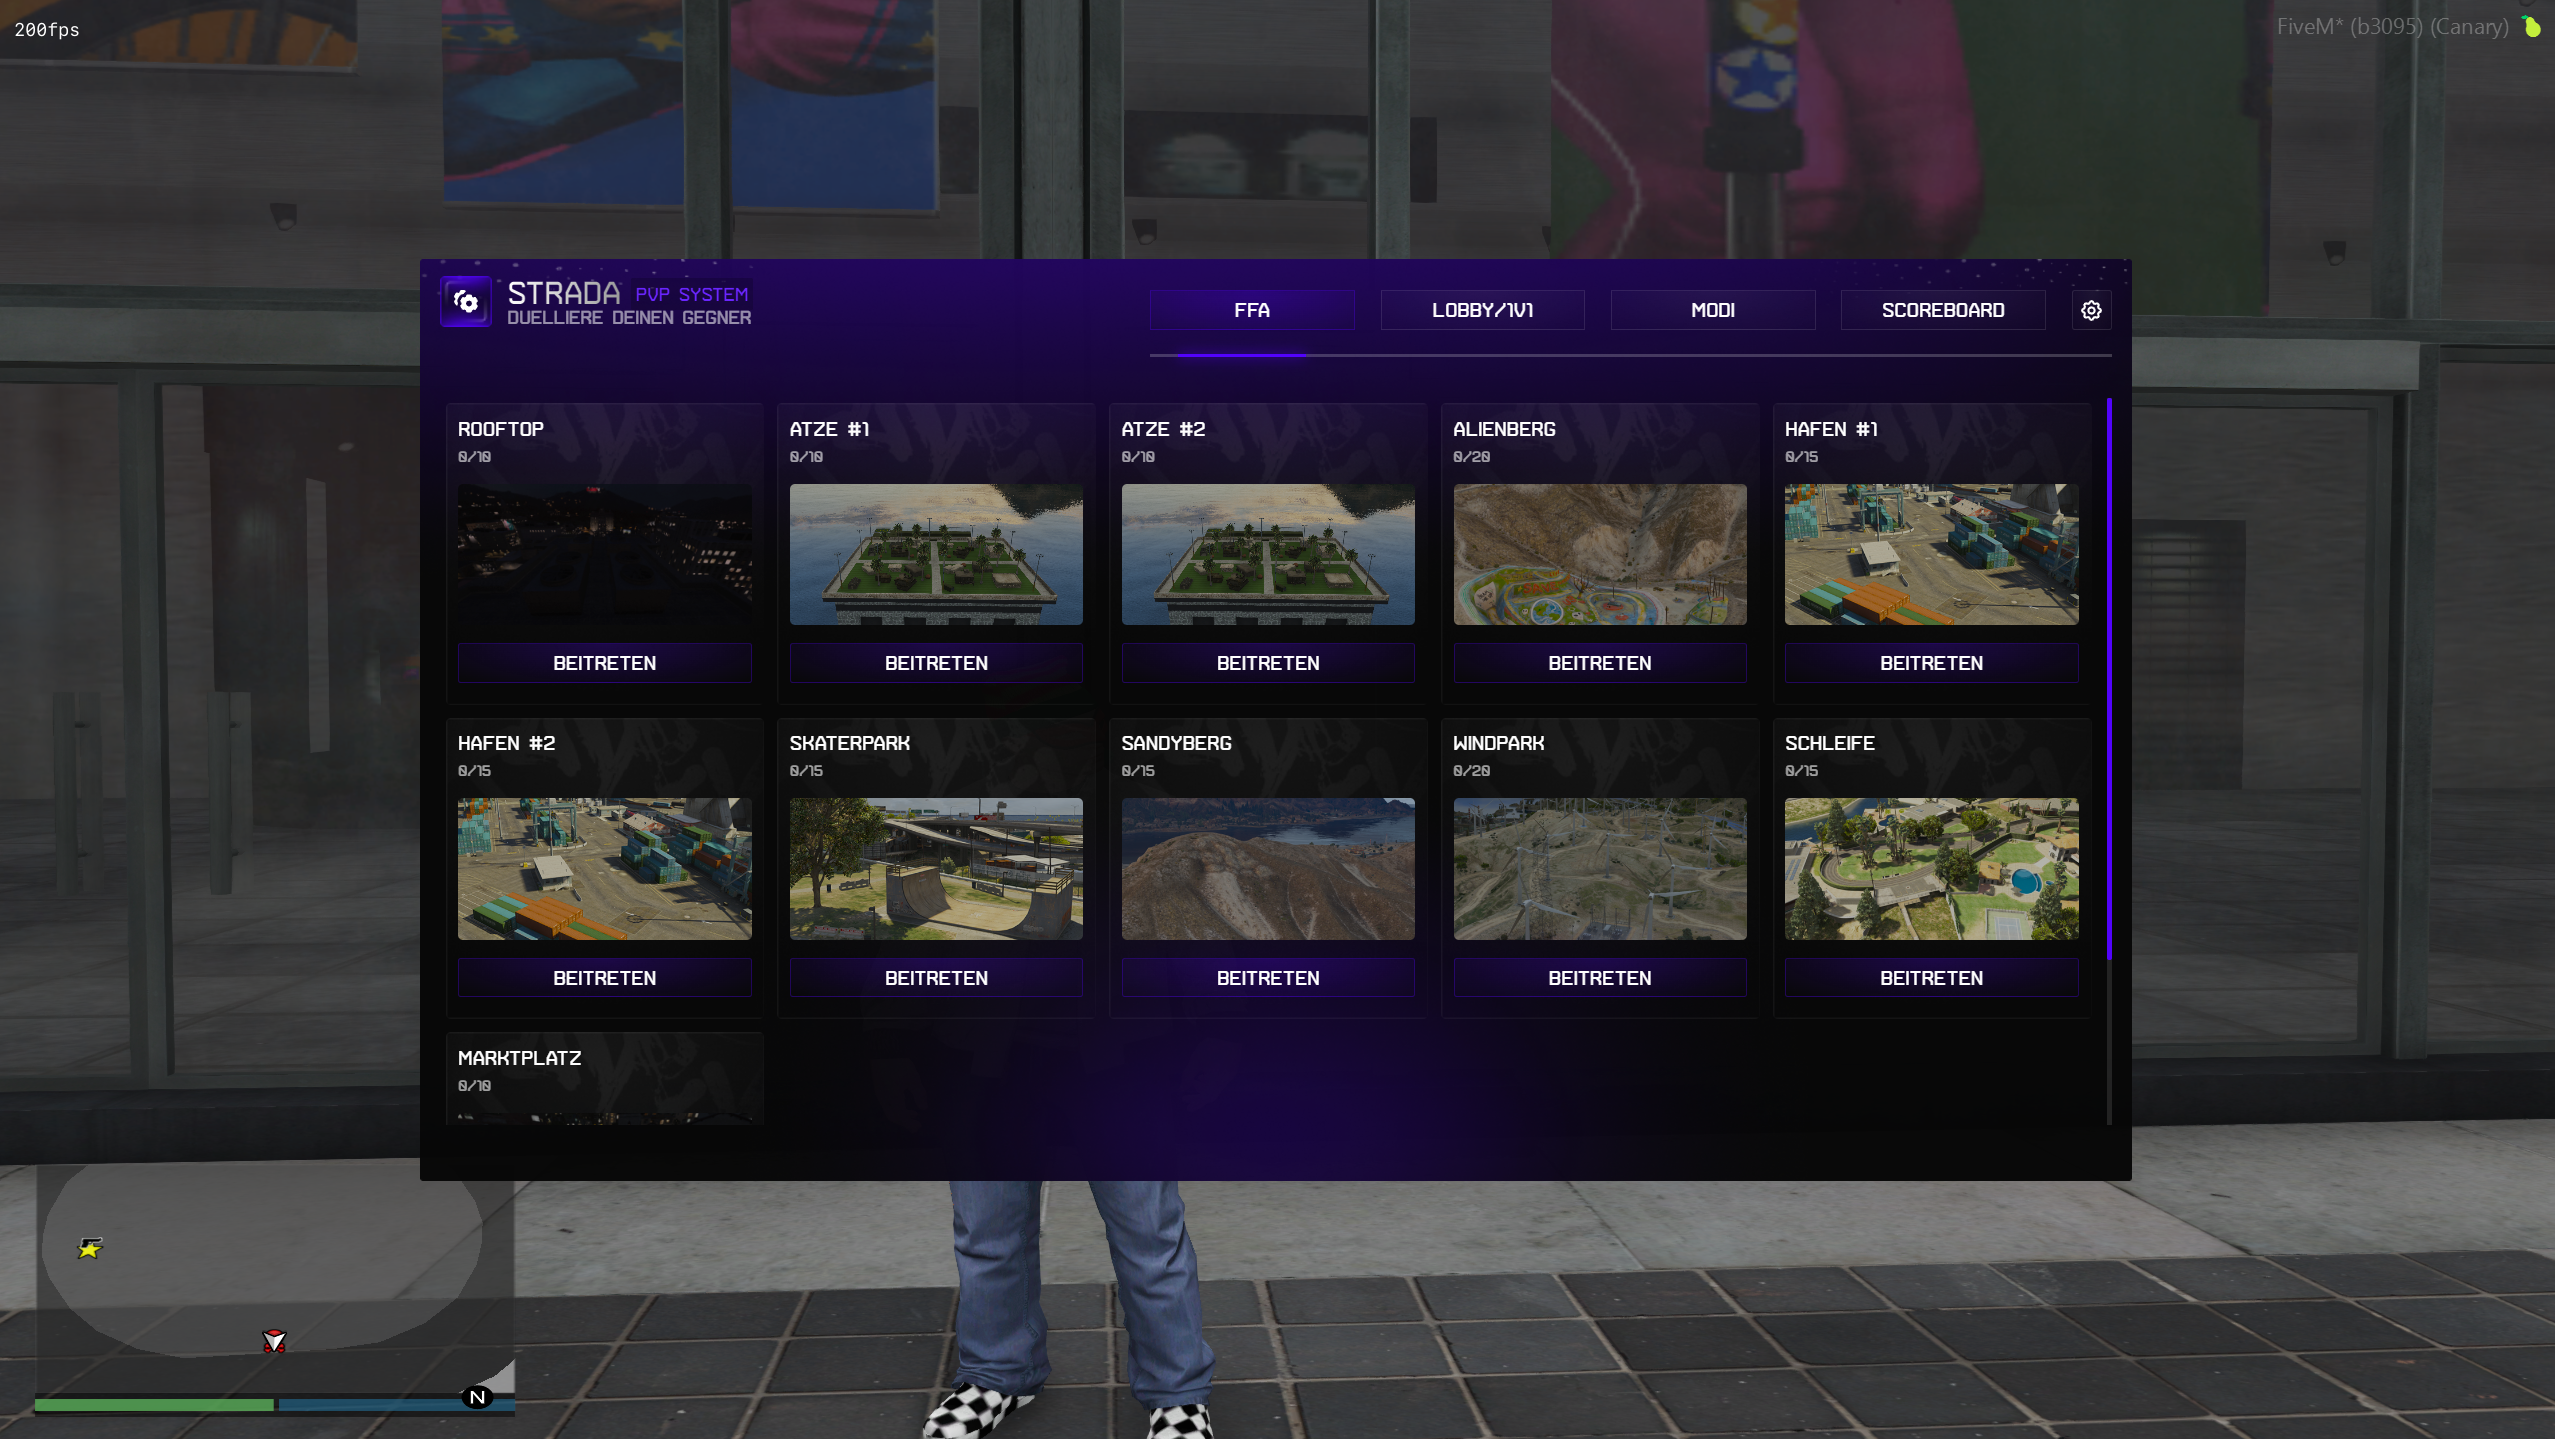Click the FiveM (b3095) Canary version text

[x=2393, y=27]
